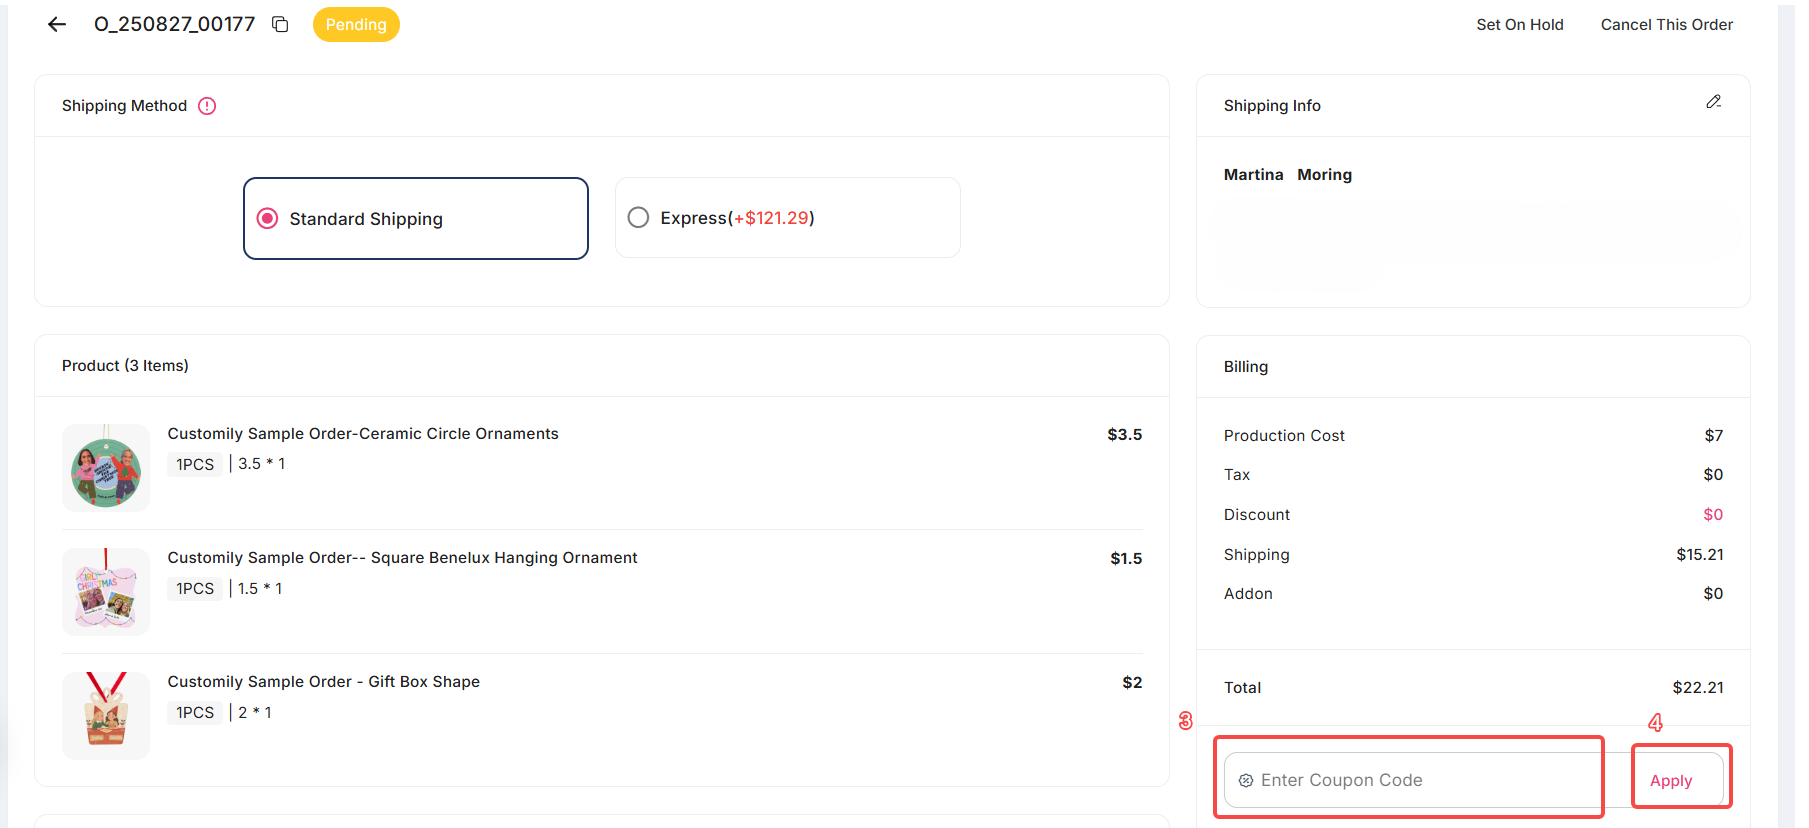1809x828 pixels.
Task: Go back using the left arrow icon
Action: (x=57, y=24)
